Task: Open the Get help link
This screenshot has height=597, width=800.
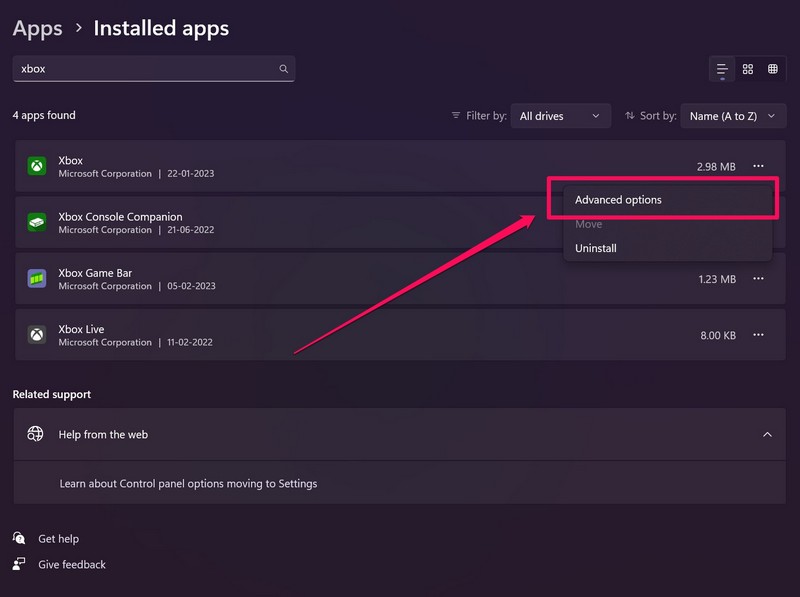Action: [58, 539]
